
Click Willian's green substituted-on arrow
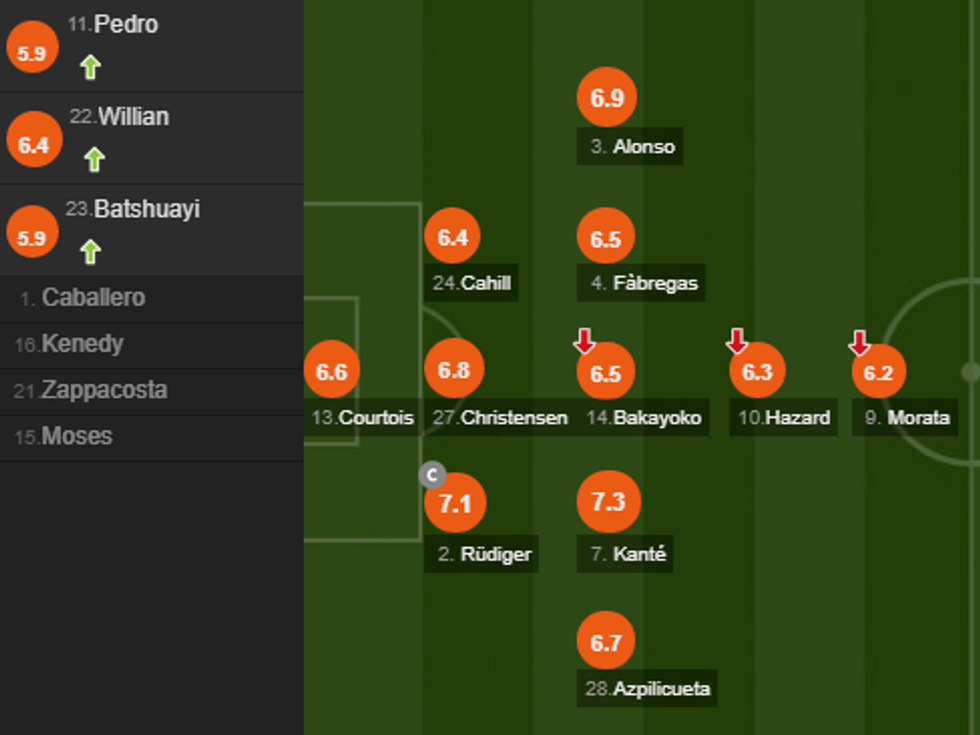[x=94, y=160]
